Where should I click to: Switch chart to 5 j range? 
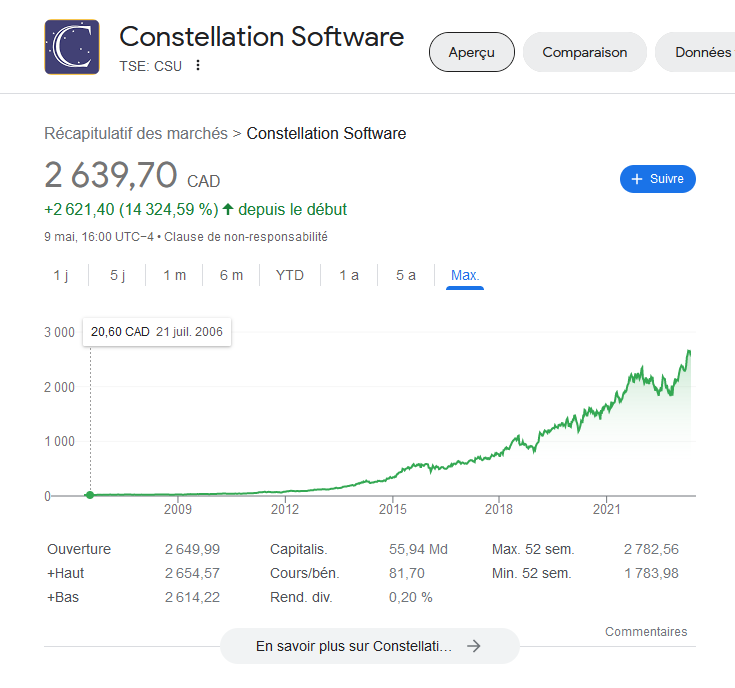pos(117,275)
